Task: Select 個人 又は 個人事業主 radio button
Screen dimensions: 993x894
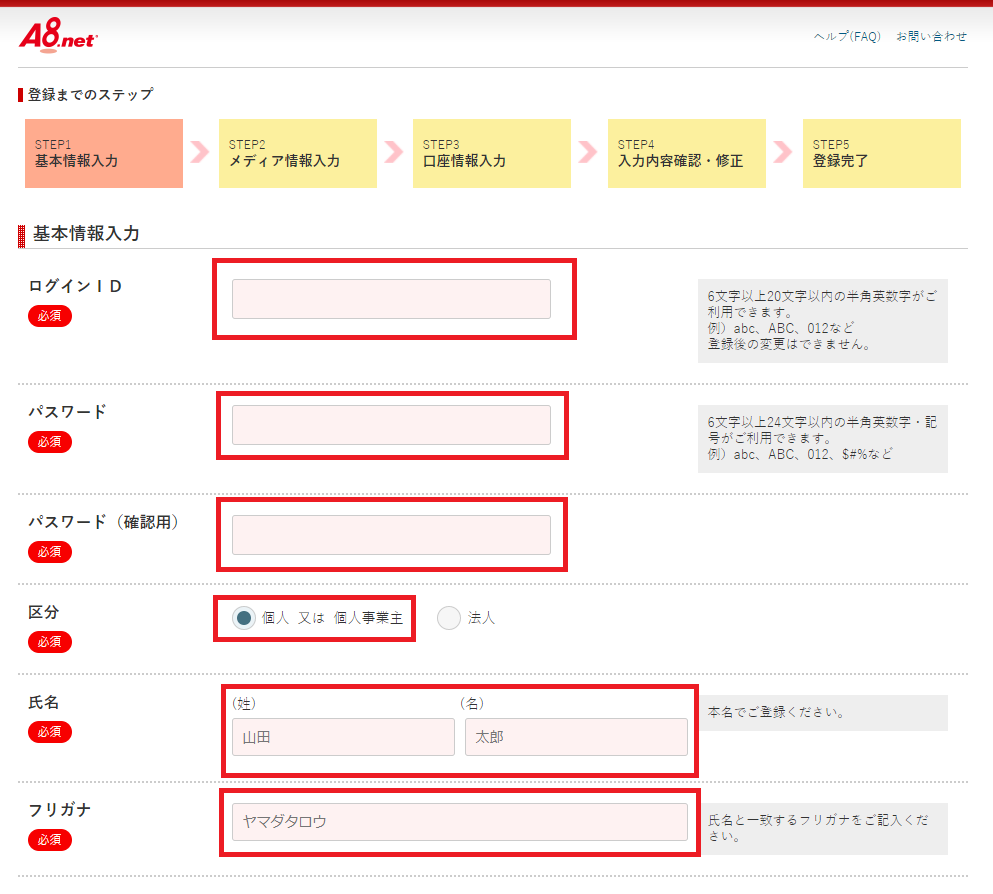Action: pos(244,618)
